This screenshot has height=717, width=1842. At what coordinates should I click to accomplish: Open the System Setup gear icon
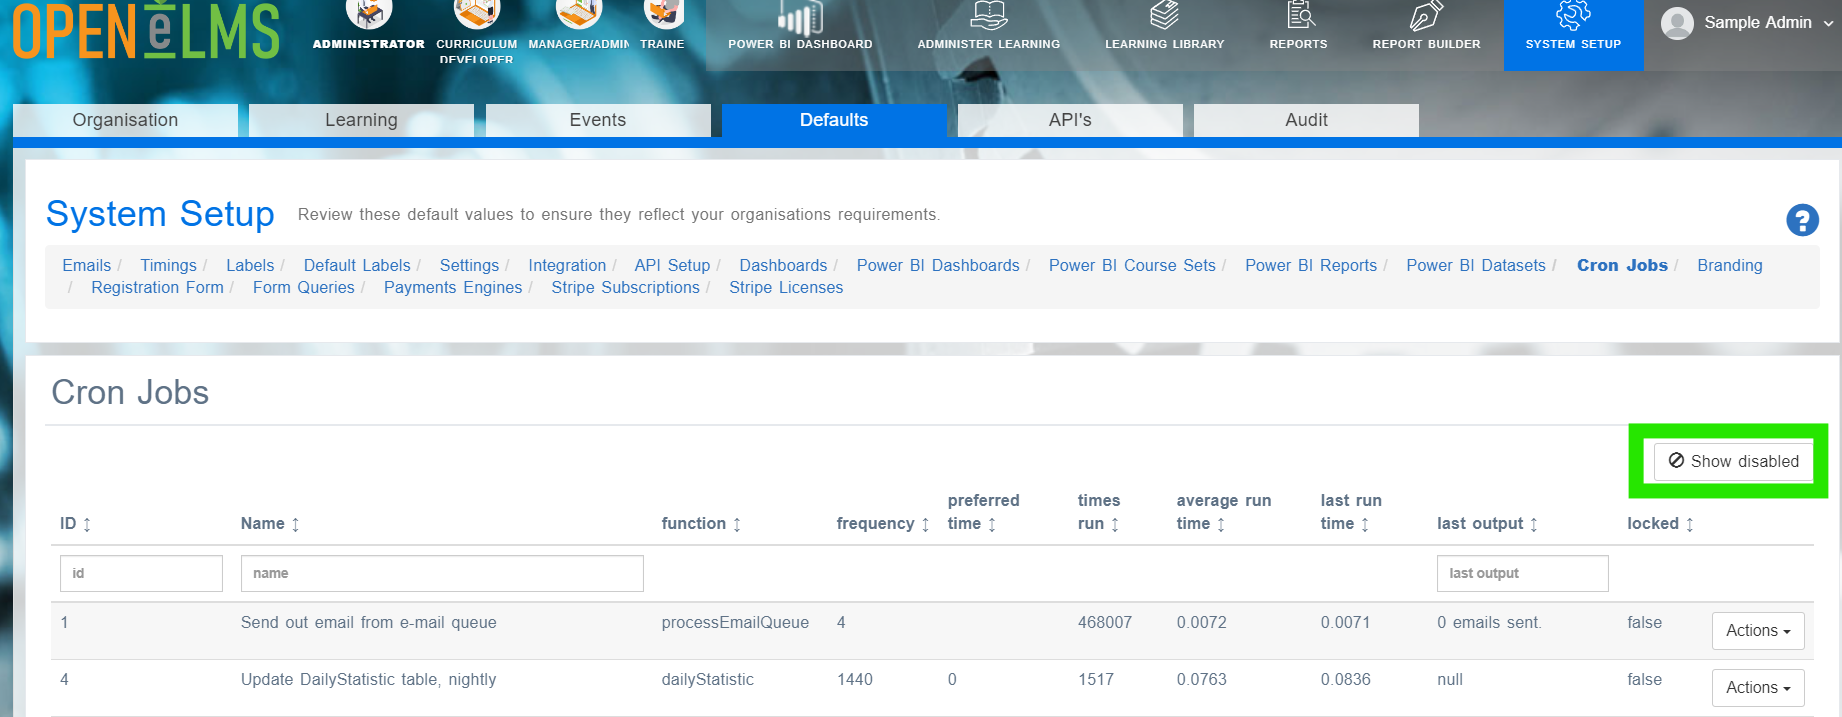point(1573,16)
